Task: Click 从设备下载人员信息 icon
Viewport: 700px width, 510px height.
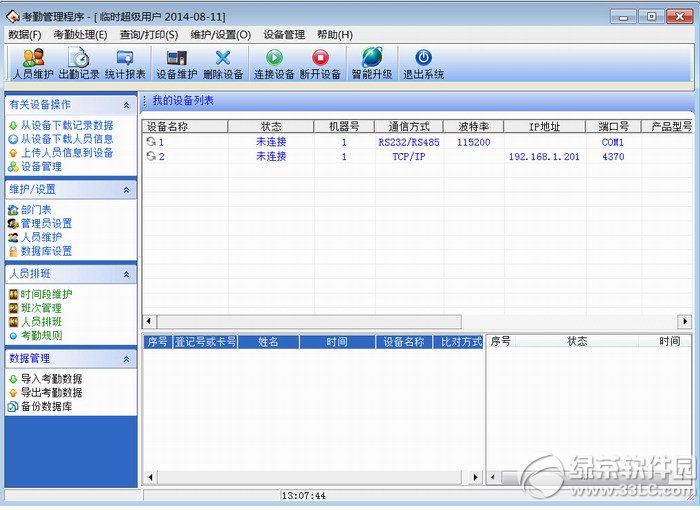Action: 13,139
